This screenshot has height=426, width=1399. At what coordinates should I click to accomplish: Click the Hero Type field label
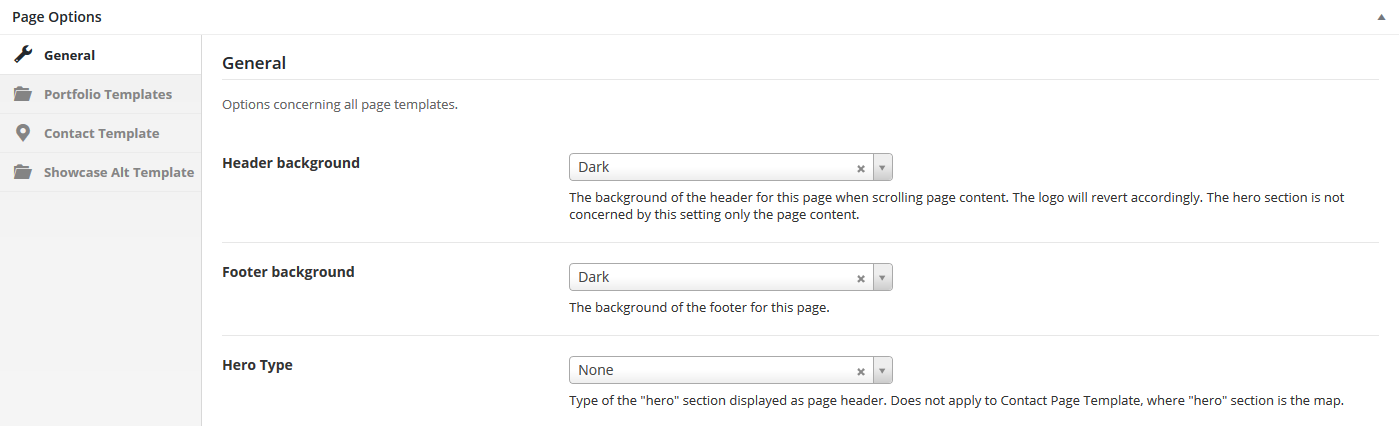pos(257,365)
